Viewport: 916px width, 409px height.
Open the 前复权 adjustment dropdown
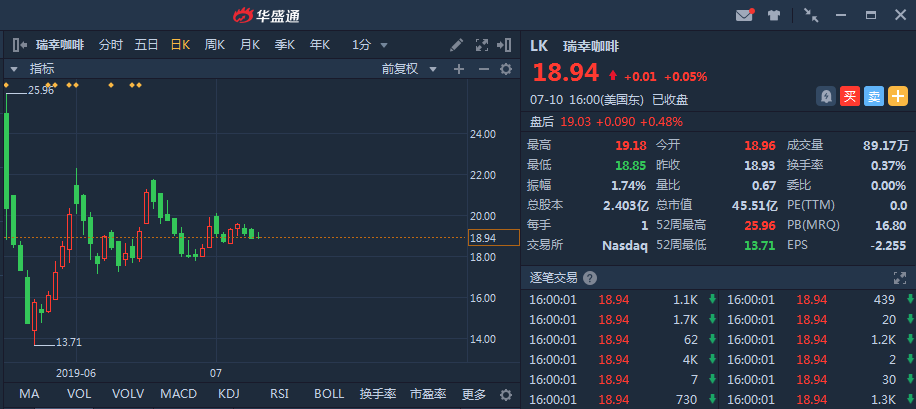tap(410, 69)
